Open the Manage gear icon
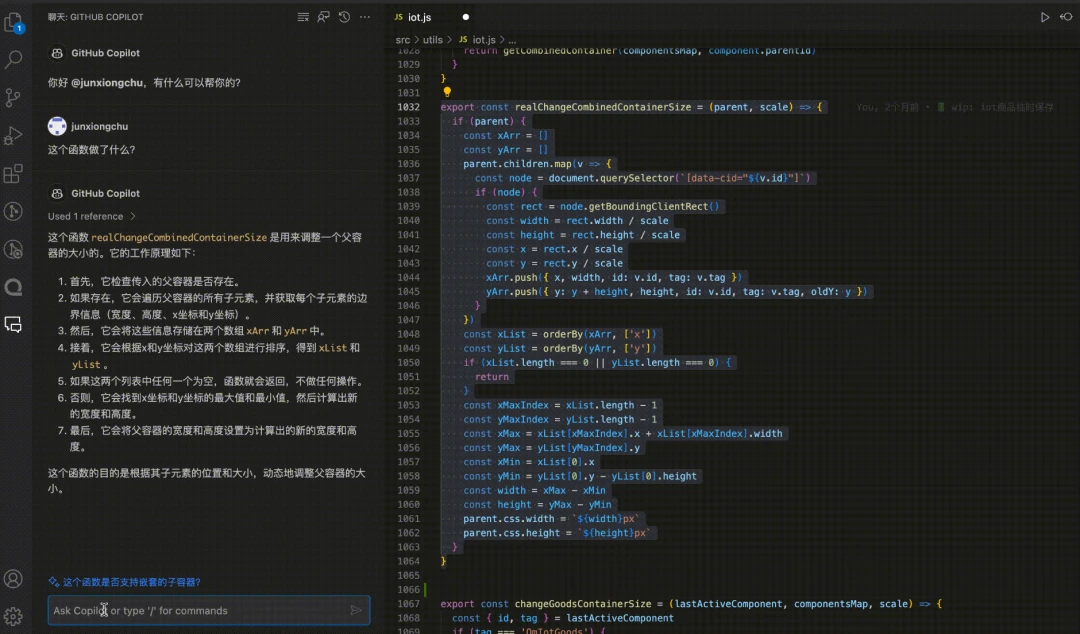Screen dimensions: 1080x634 (14, 615)
